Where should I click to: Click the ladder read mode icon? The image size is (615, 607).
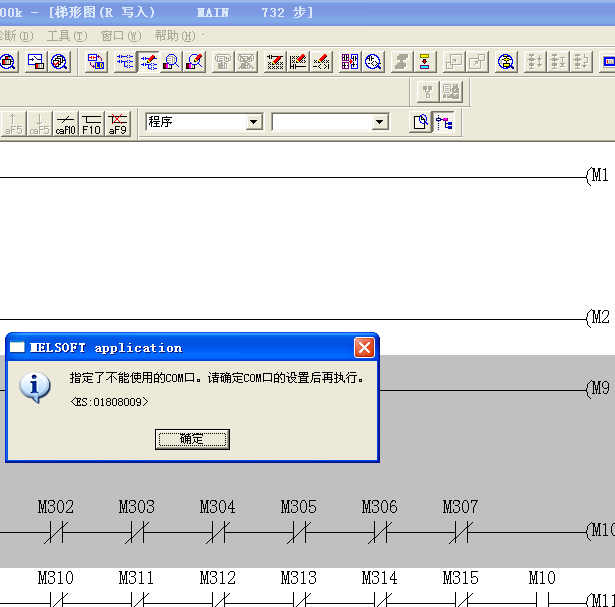coord(125,62)
